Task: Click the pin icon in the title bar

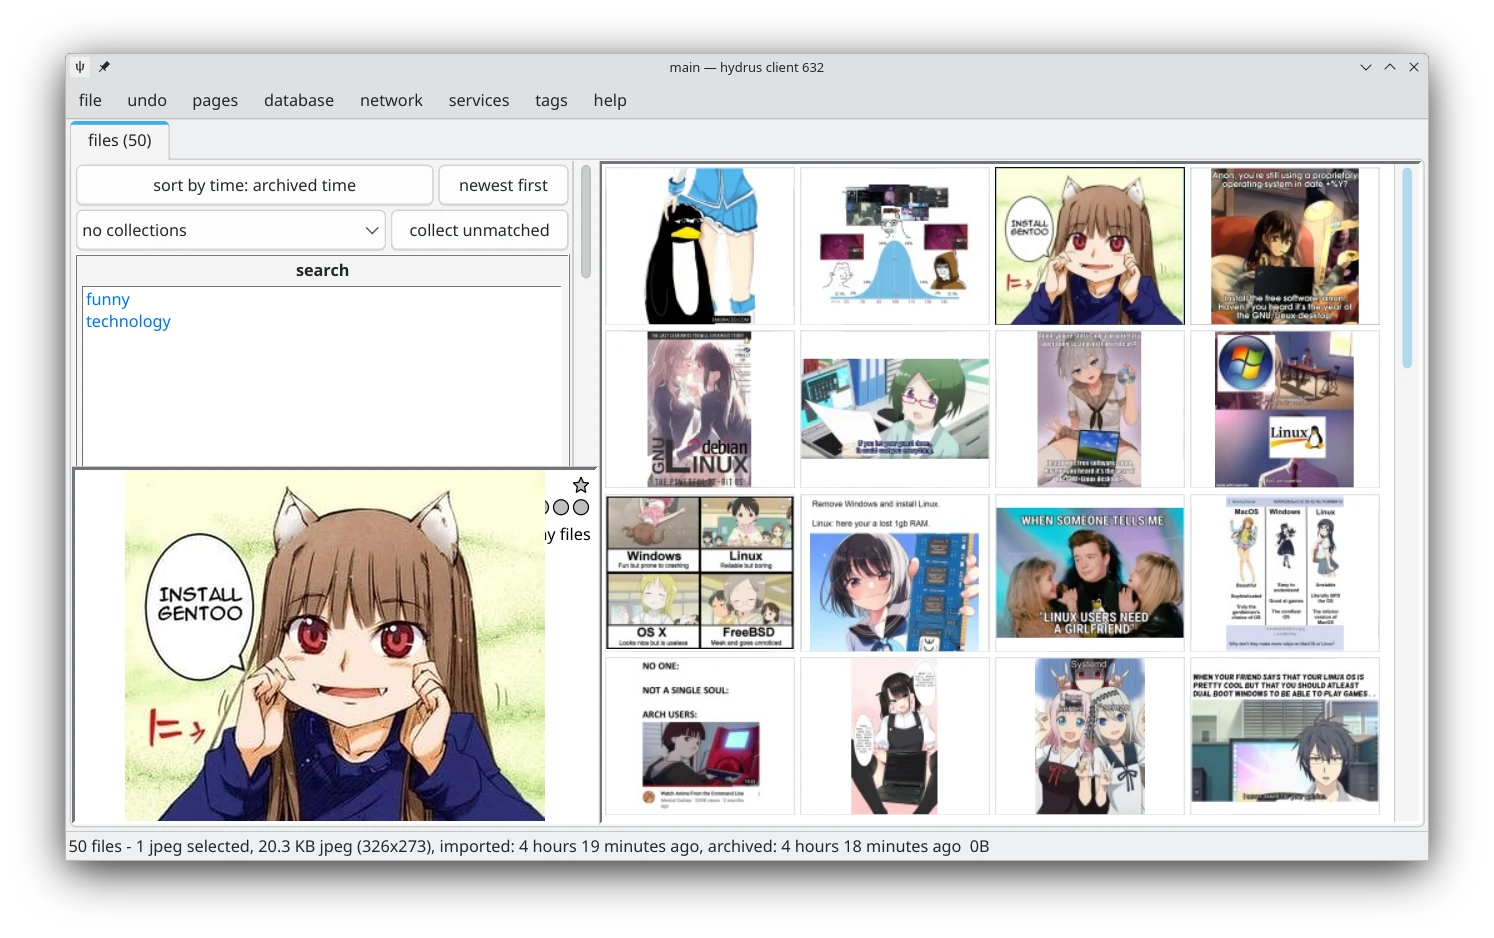Action: tap(103, 66)
